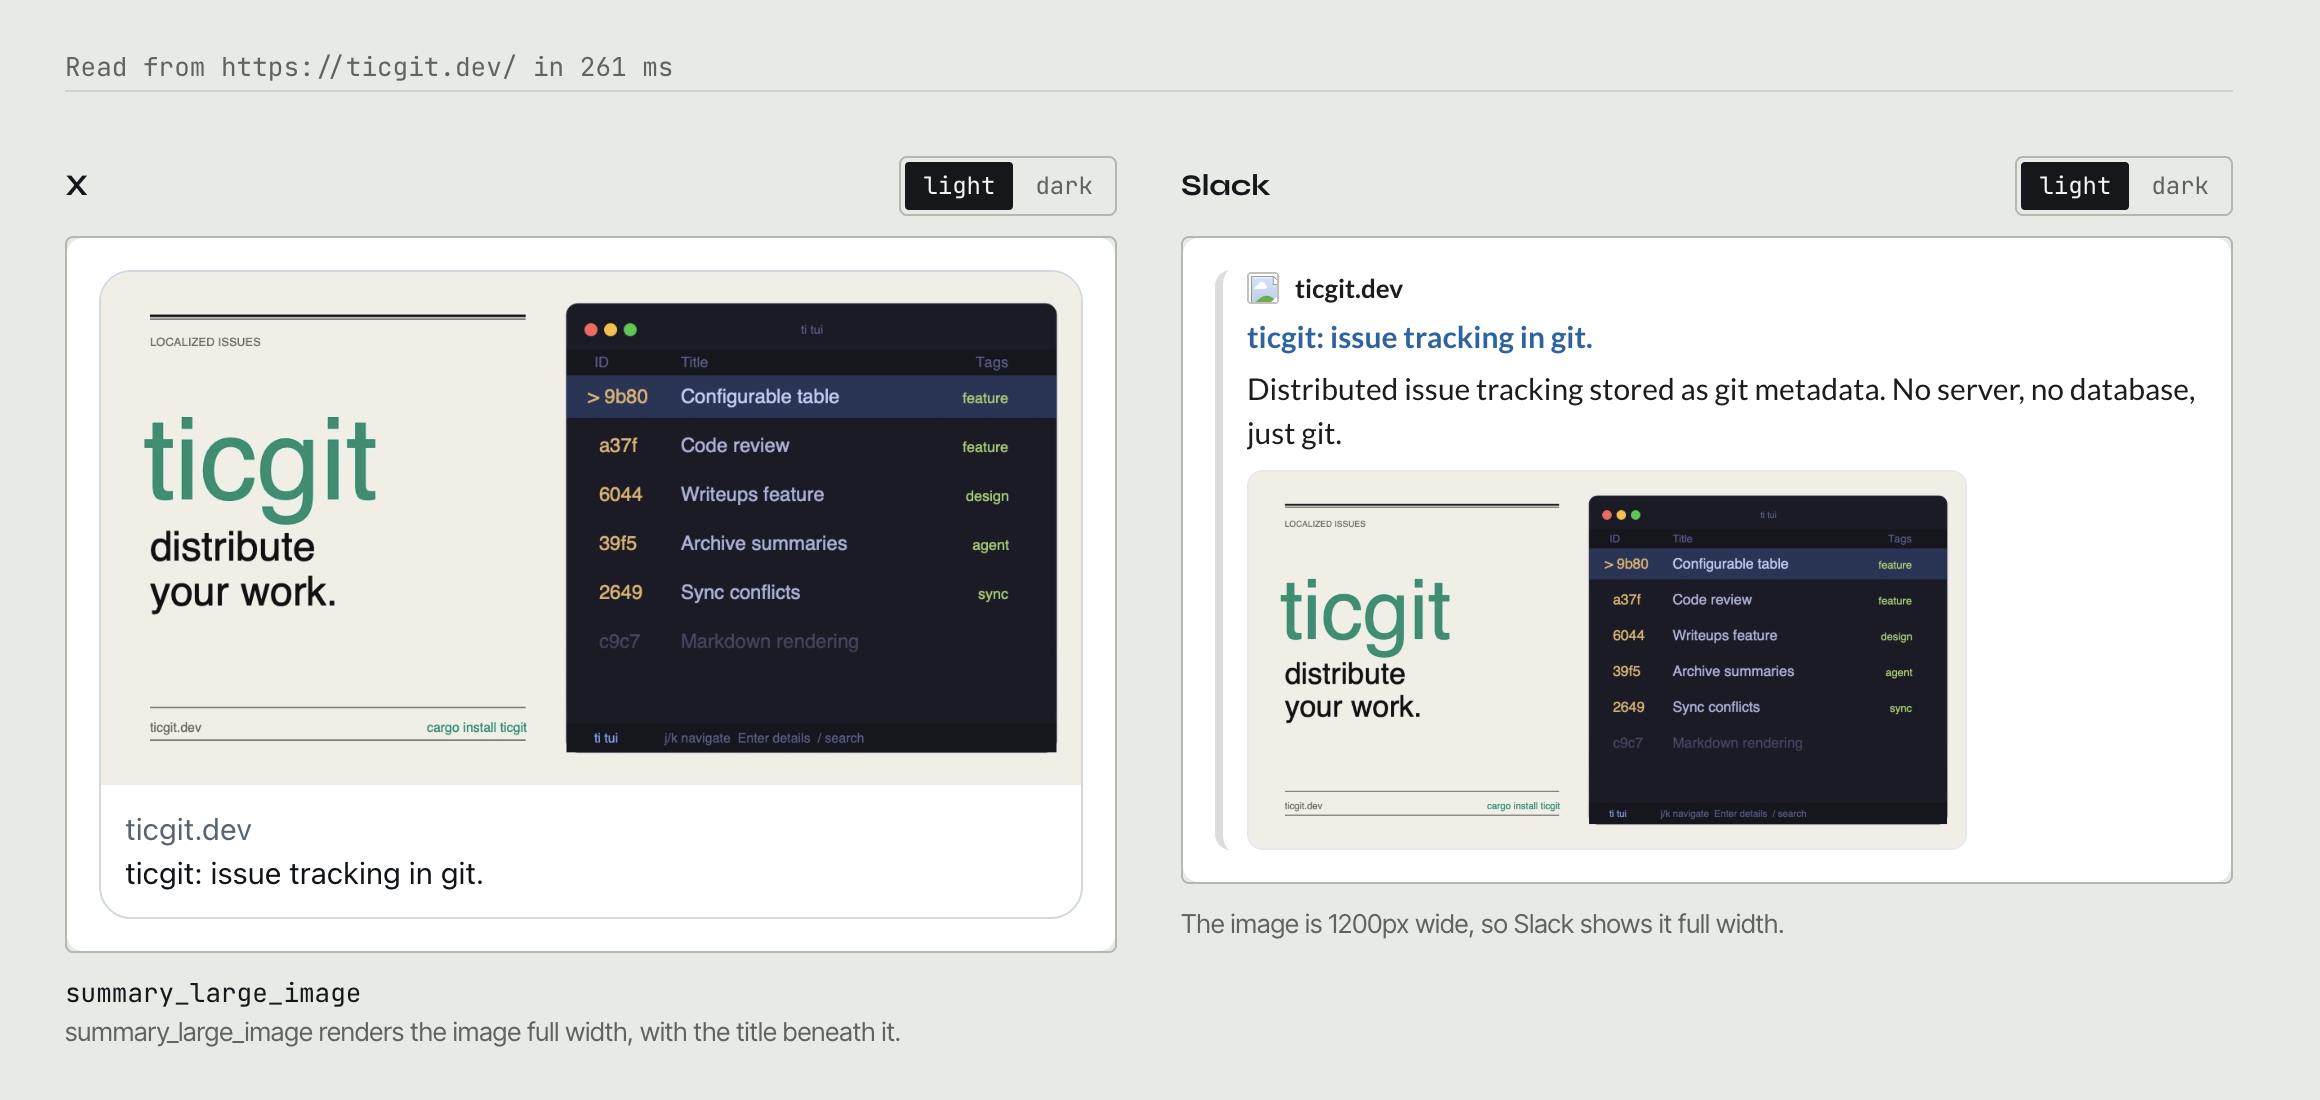This screenshot has height=1100, width=2320.
Task: Click the ticgit.dev domain in the X card
Action: (188, 829)
